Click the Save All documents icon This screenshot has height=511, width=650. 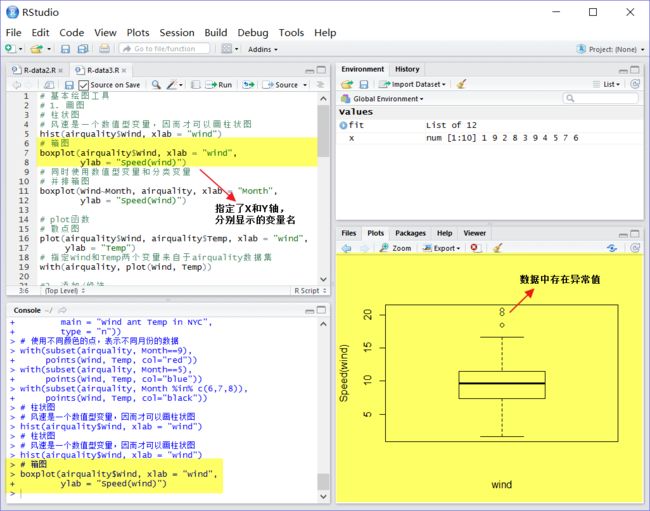[83, 49]
